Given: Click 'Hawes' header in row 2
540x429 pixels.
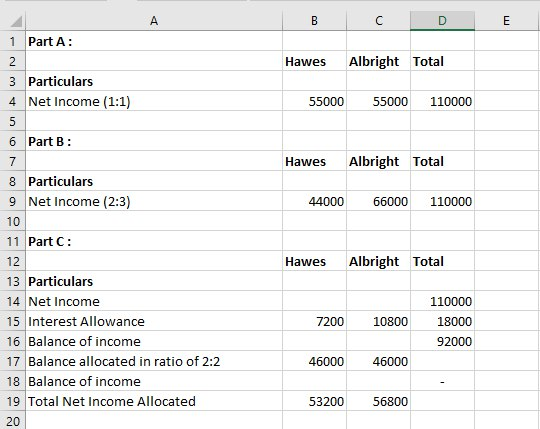Looking at the screenshot, I should click(314, 61).
